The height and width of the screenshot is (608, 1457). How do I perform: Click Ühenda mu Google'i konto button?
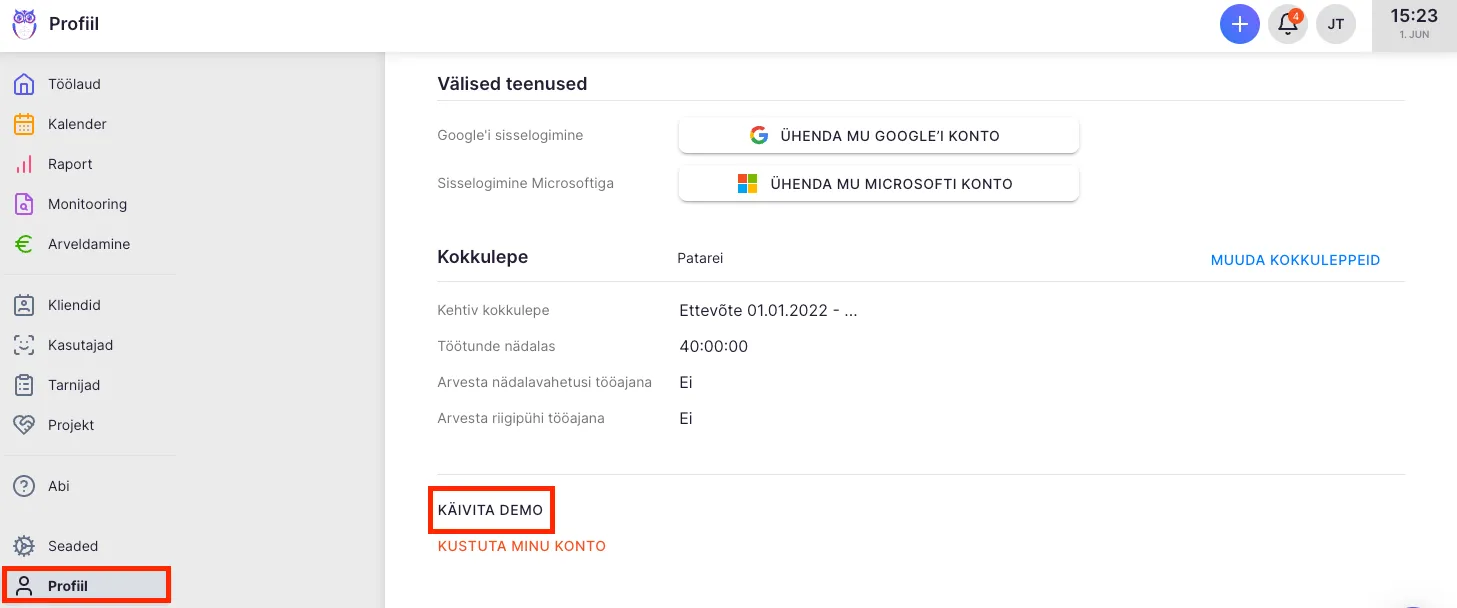click(x=878, y=136)
